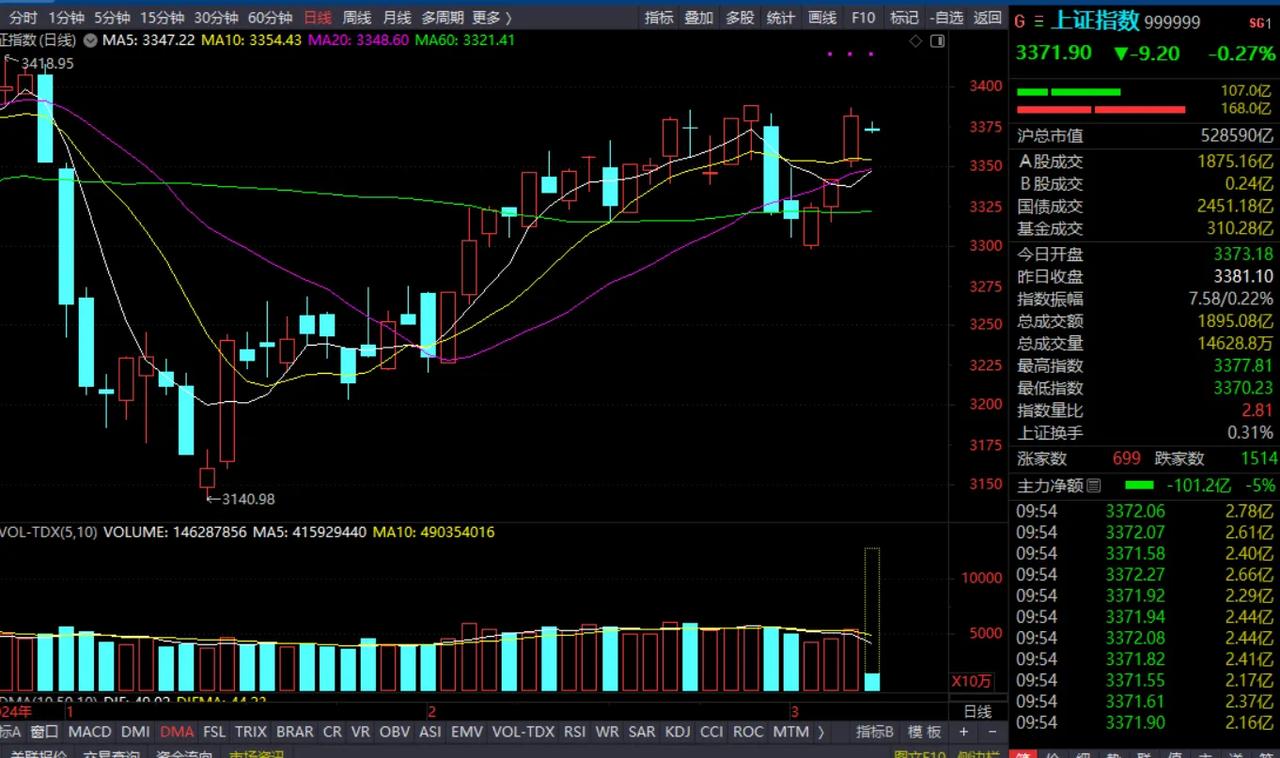Select the 日线 daily chart tab
The width and height of the screenshot is (1280, 758).
[318, 18]
